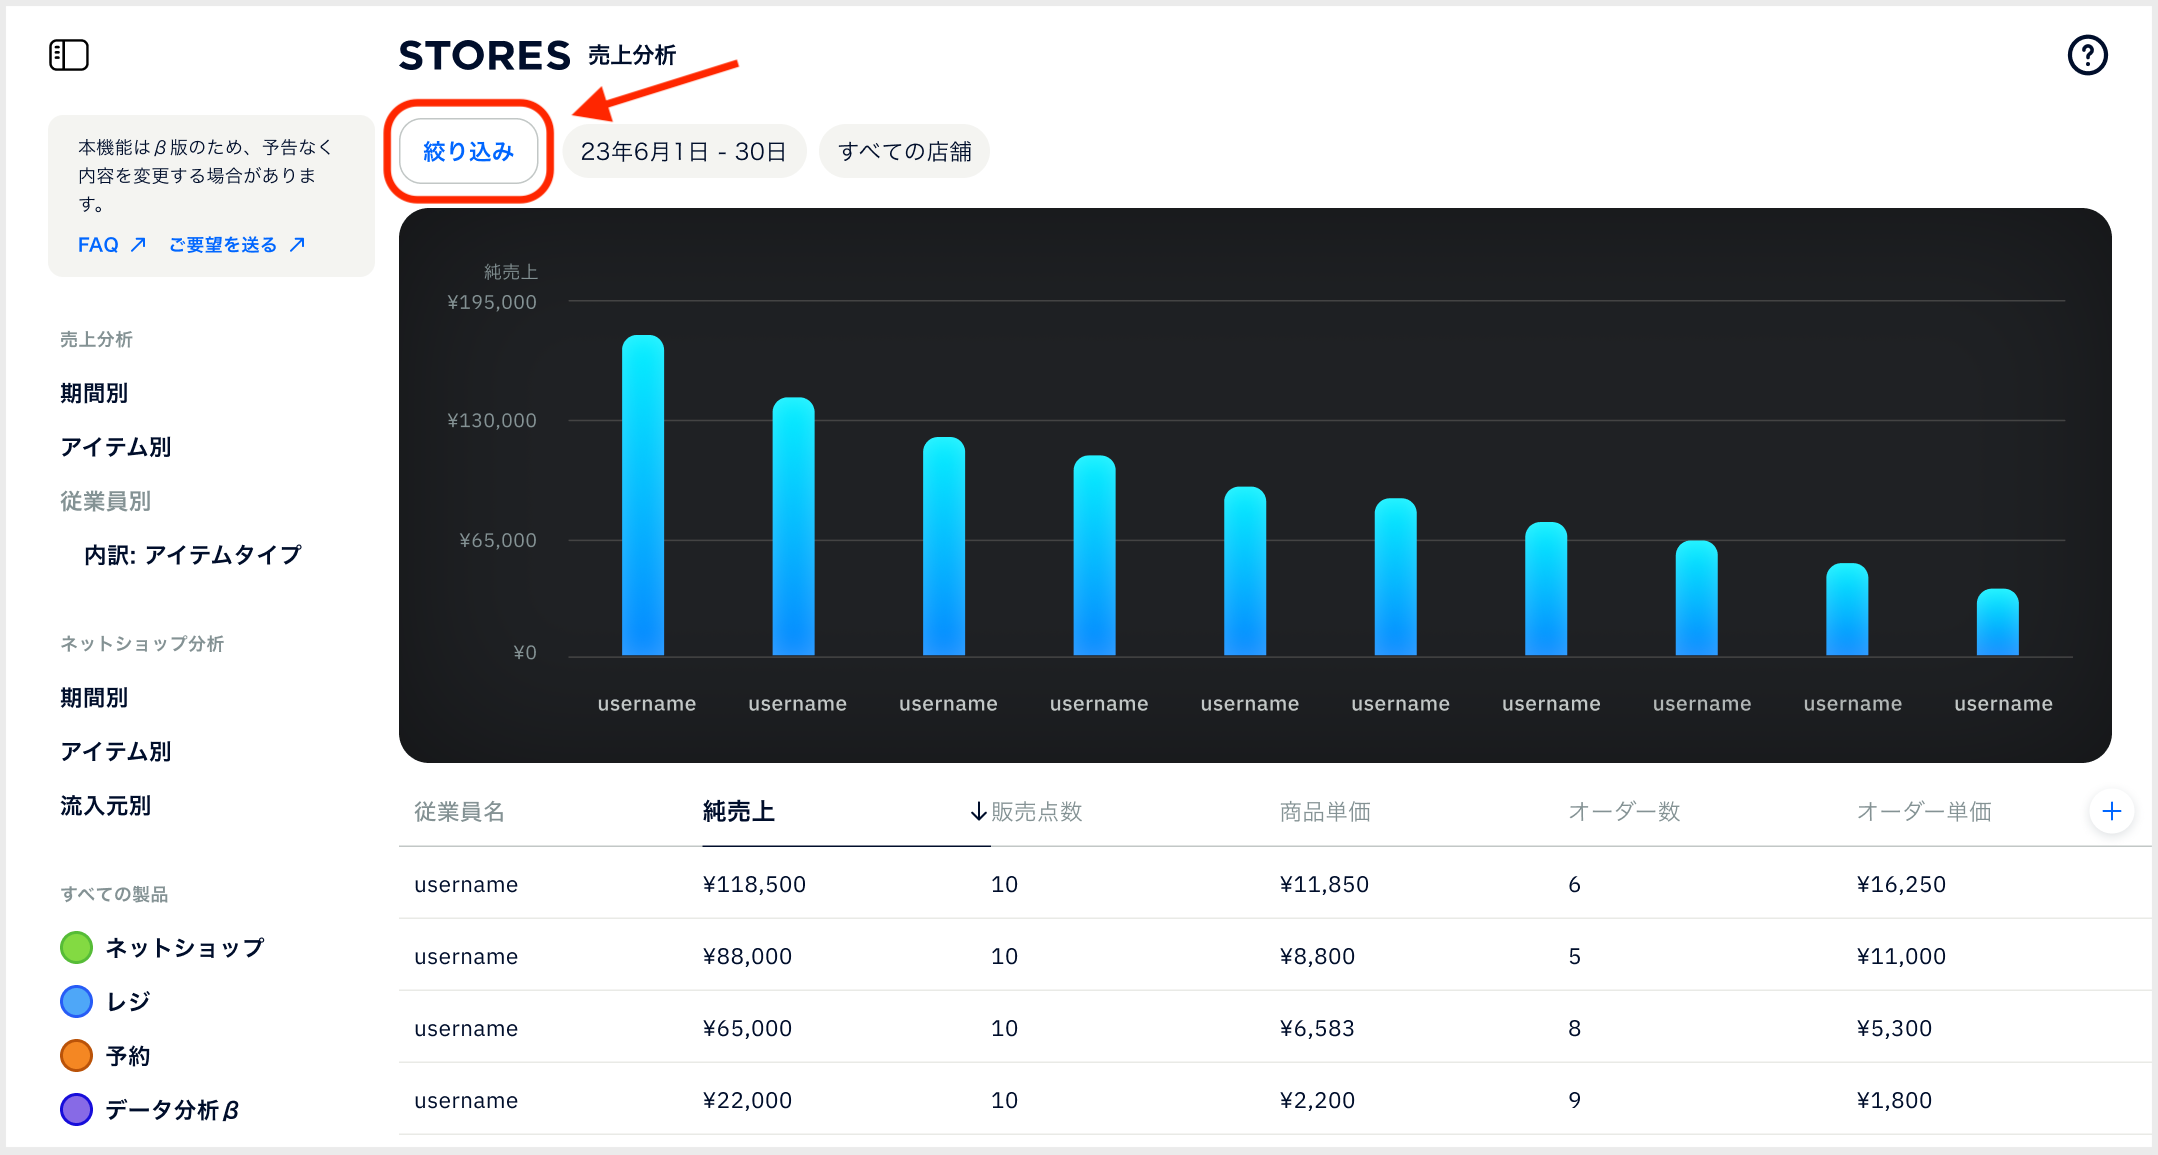Click the ¥11,850 unit price cell
The height and width of the screenshot is (1155, 2158).
click(x=1324, y=884)
